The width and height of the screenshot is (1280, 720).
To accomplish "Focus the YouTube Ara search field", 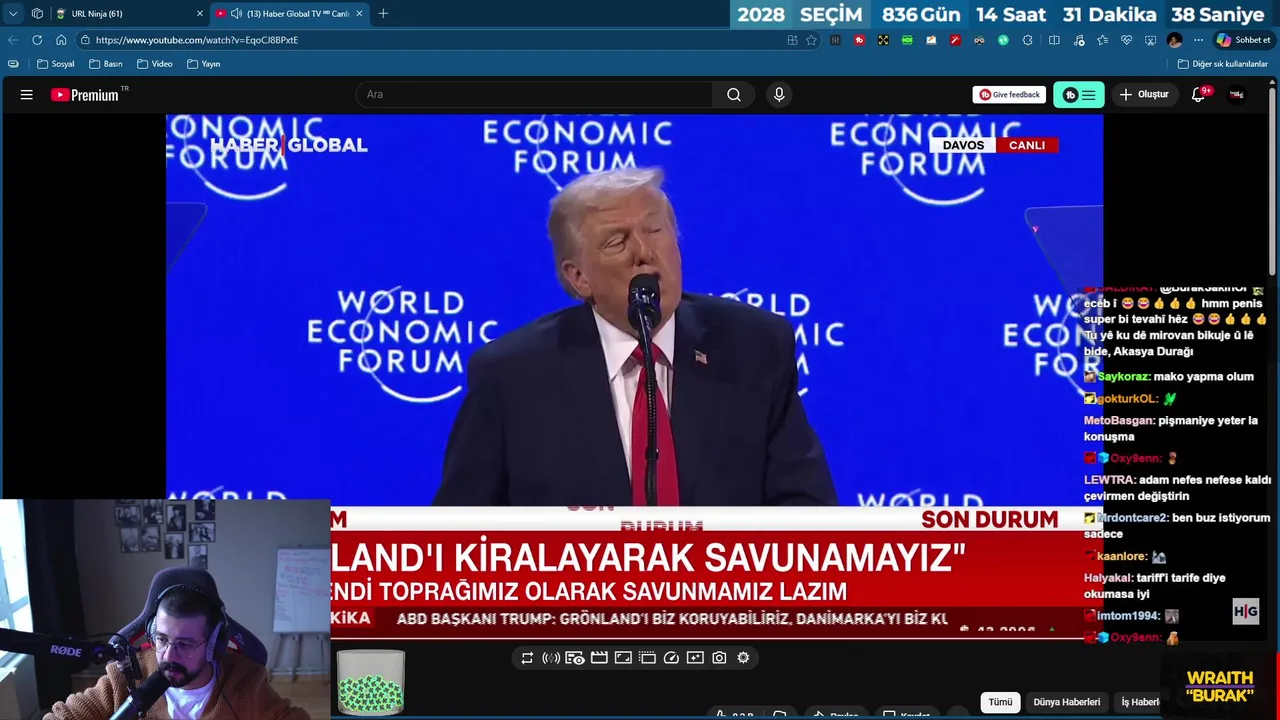I will point(535,95).
